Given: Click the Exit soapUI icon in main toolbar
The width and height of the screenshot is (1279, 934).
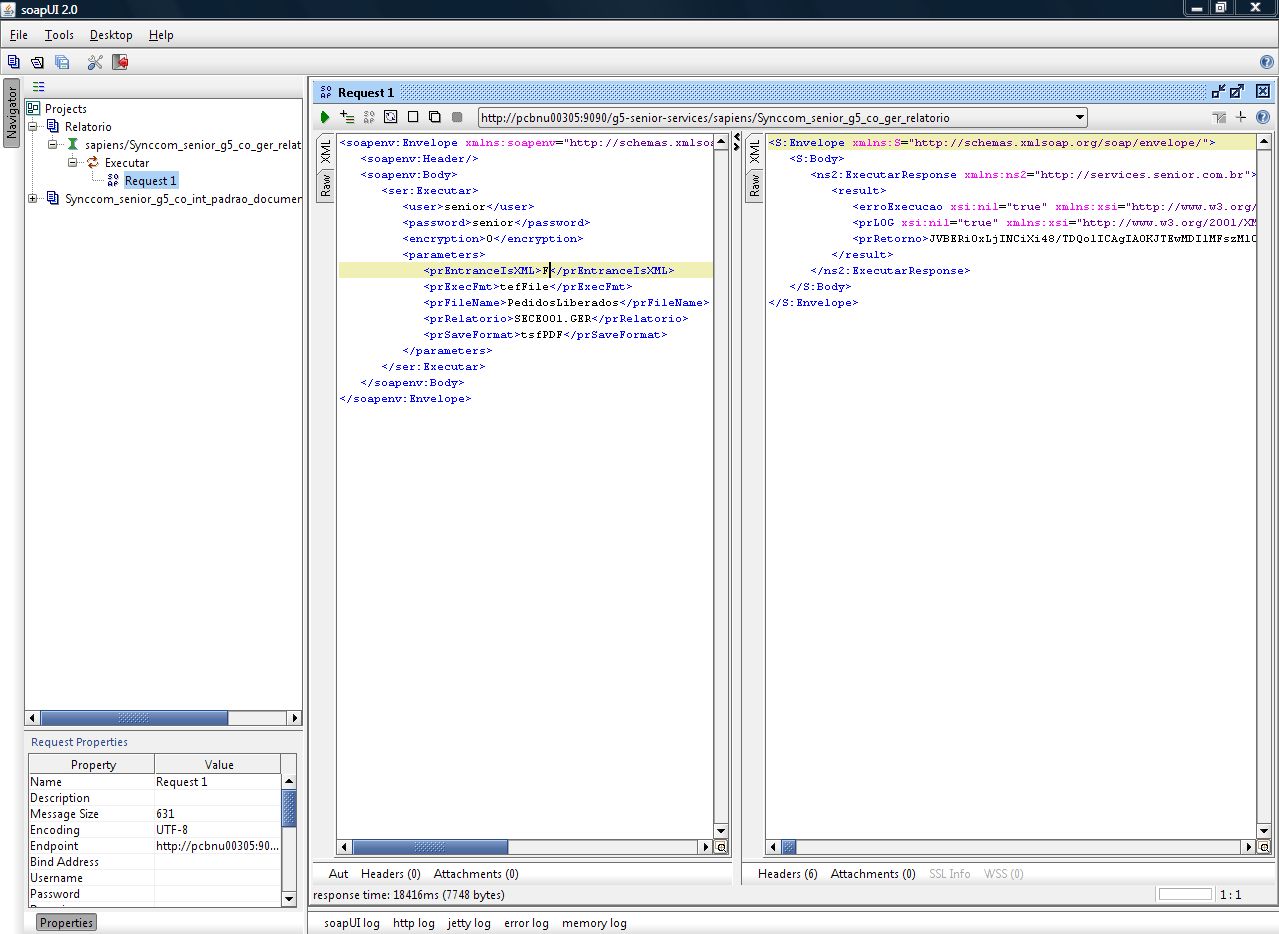Looking at the screenshot, I should [x=120, y=62].
